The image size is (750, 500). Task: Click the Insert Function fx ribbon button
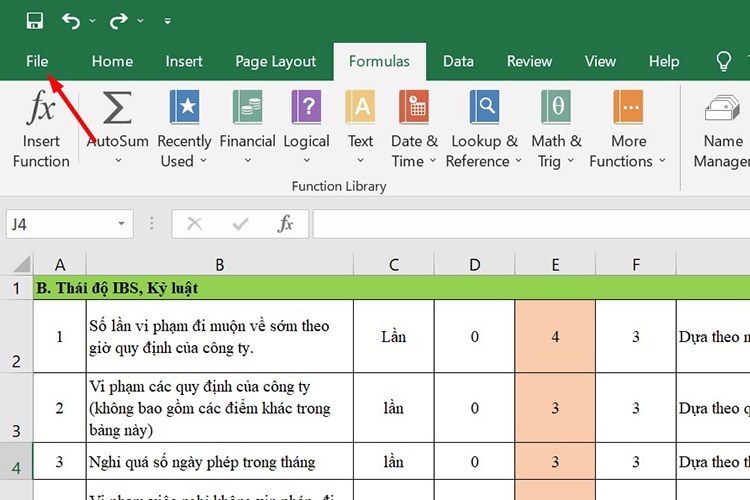(41, 128)
